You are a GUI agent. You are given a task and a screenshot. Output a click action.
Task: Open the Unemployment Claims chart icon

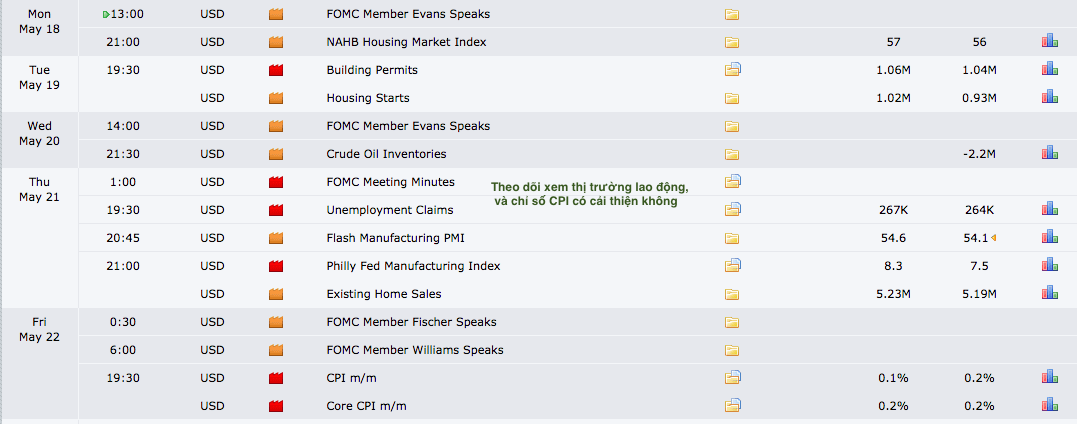pos(1049,210)
